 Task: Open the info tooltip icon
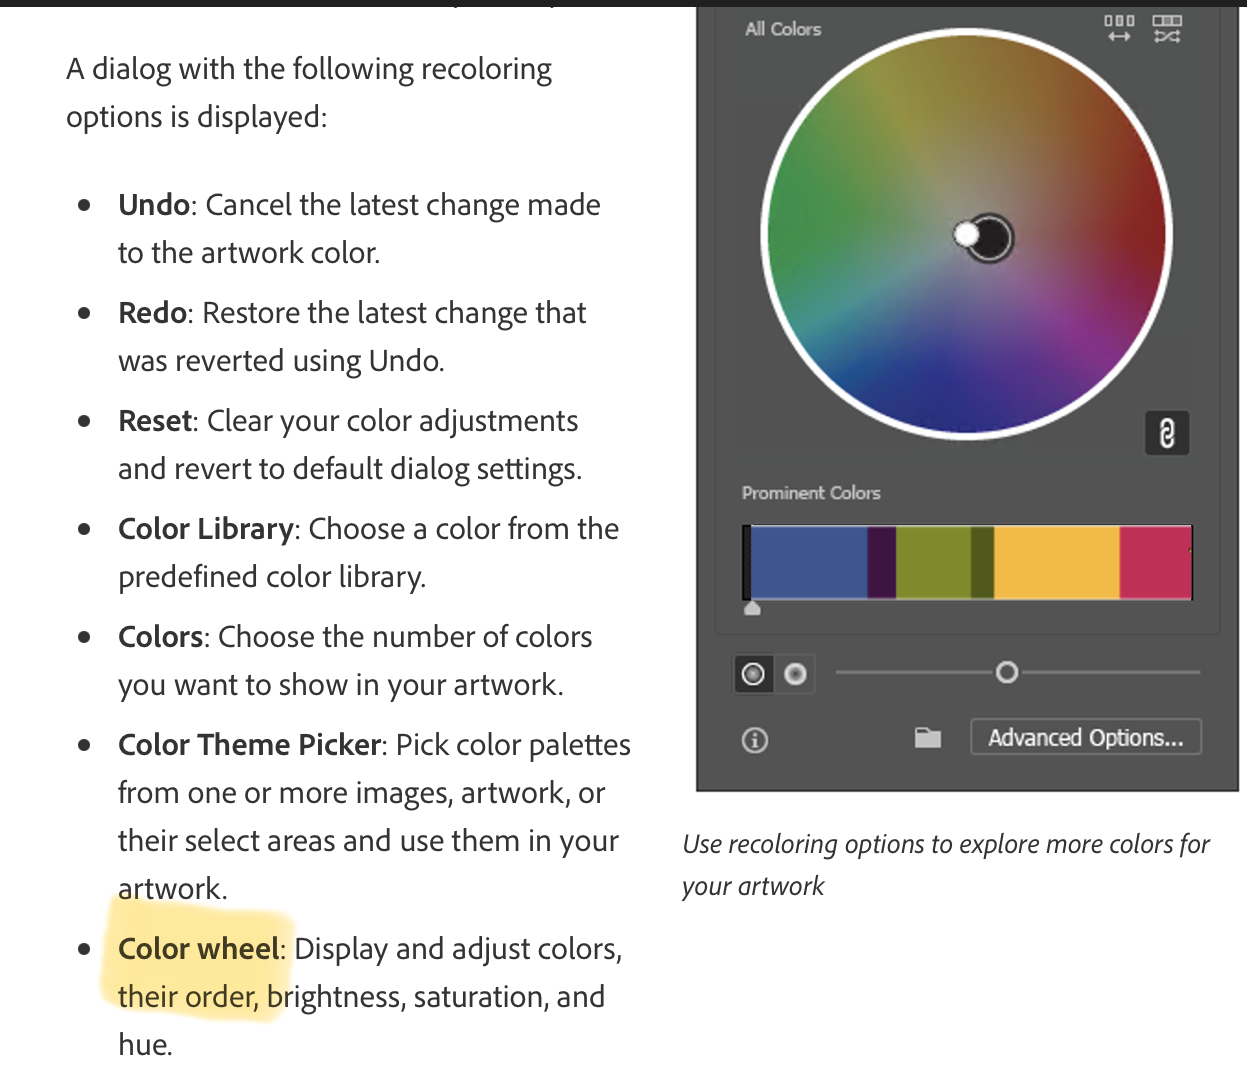[x=754, y=740]
